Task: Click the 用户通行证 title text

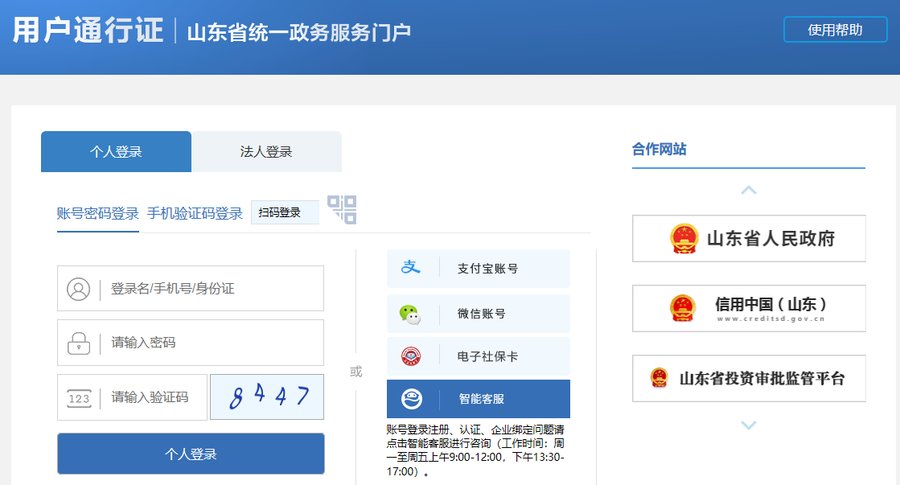Action: point(88,30)
